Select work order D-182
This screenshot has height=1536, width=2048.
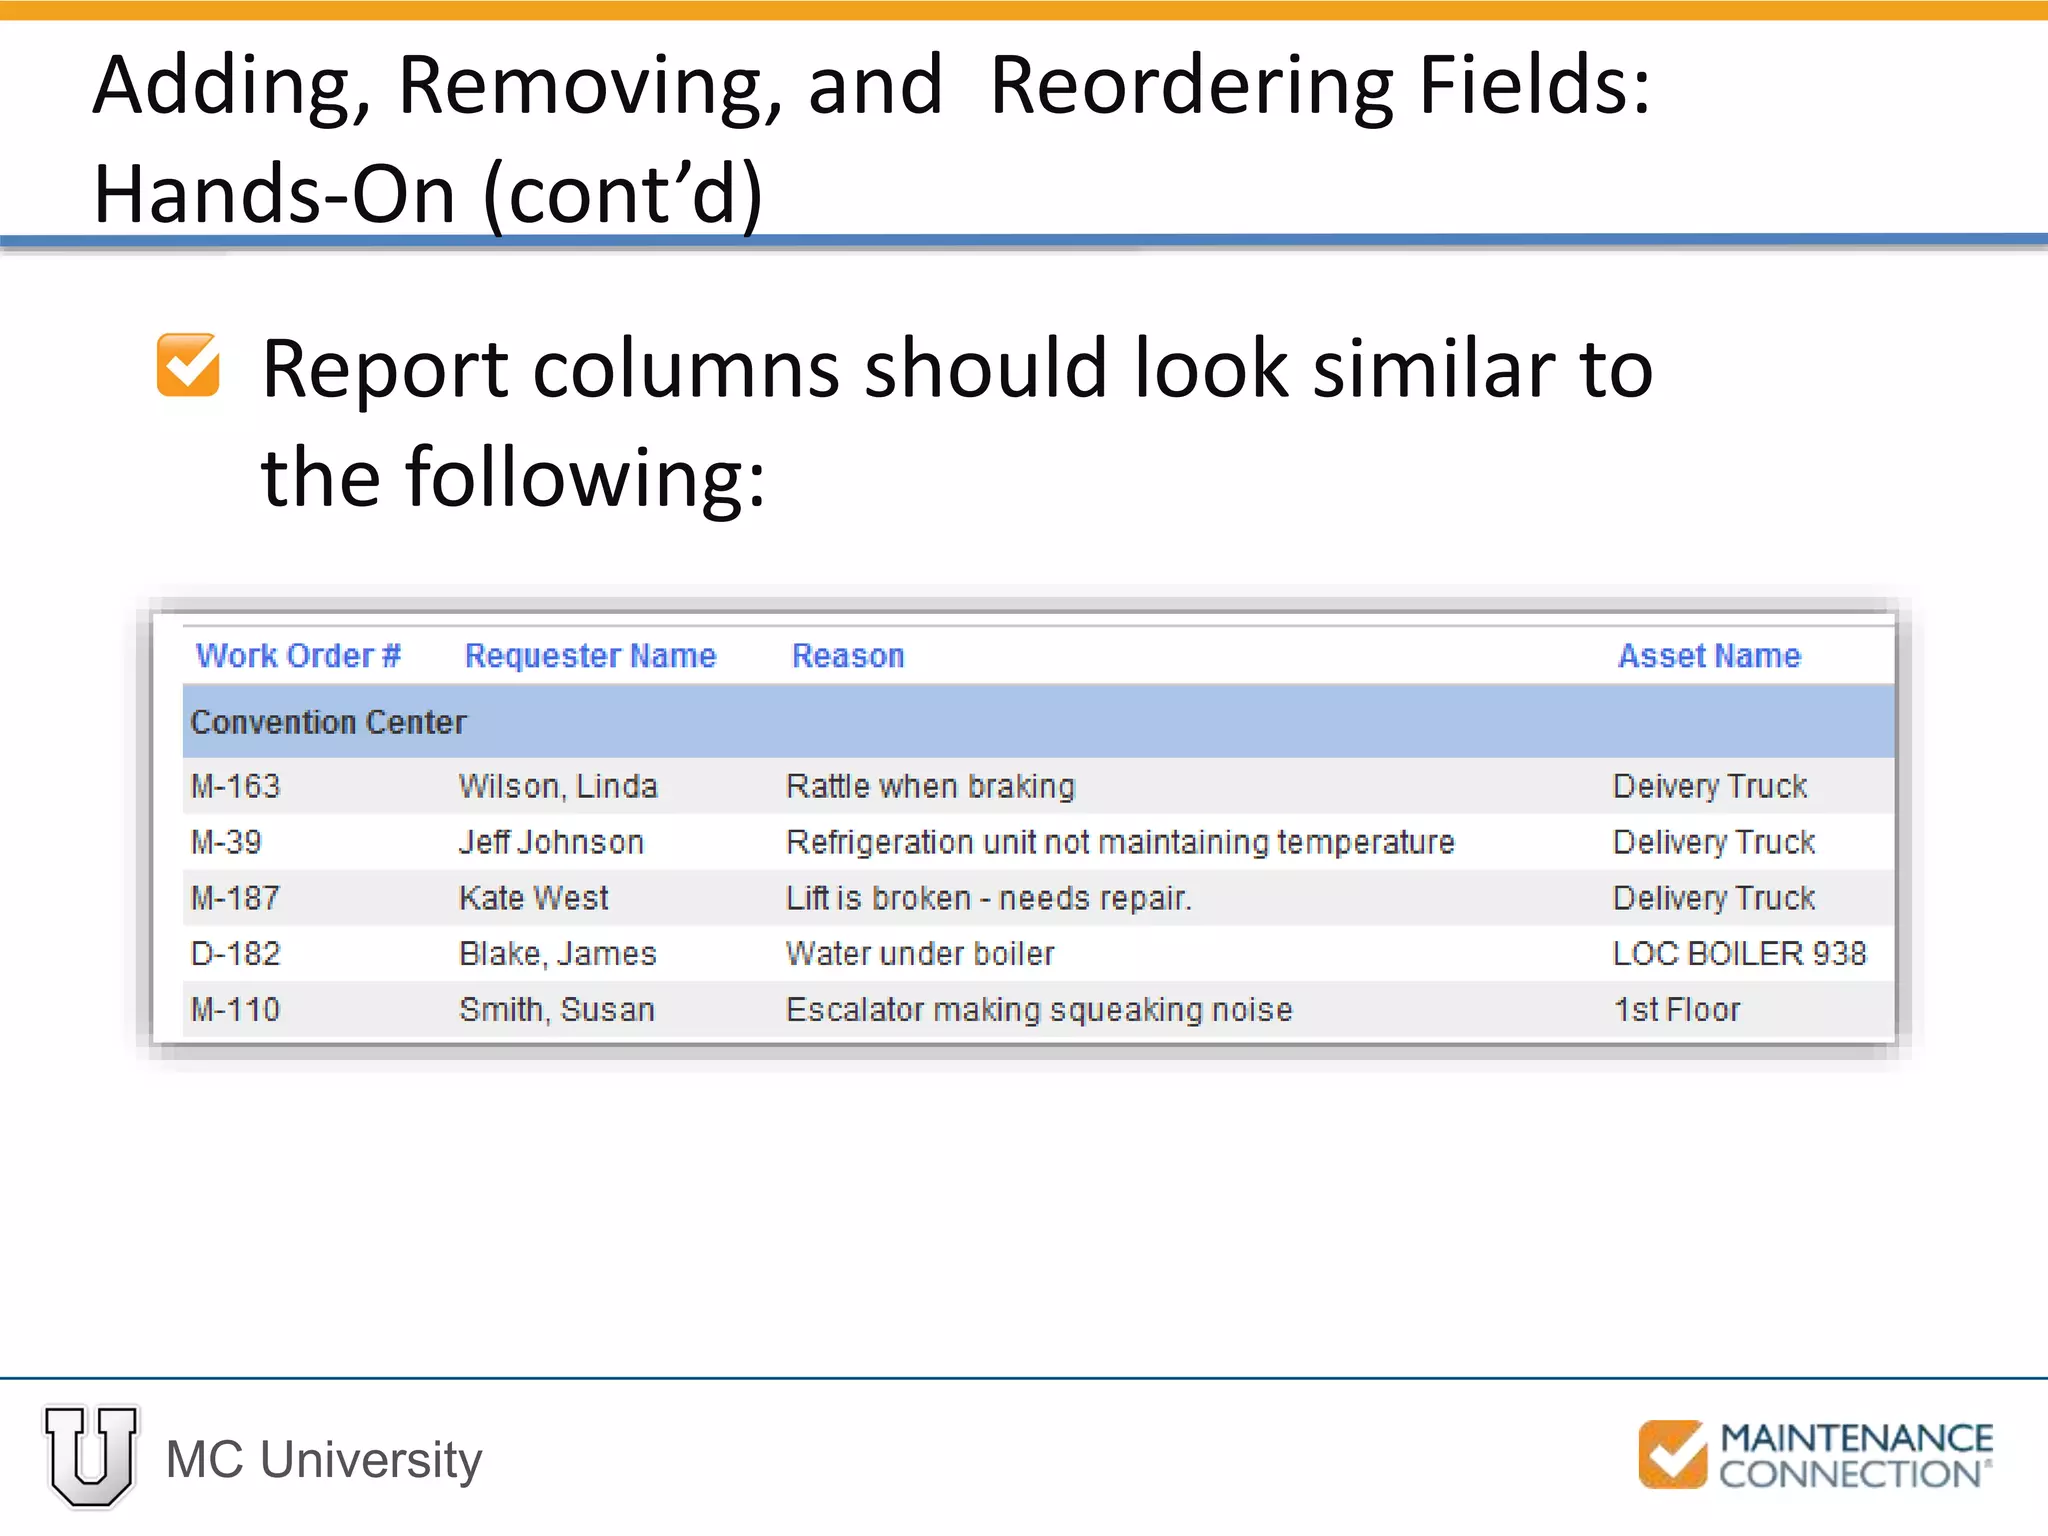(236, 954)
